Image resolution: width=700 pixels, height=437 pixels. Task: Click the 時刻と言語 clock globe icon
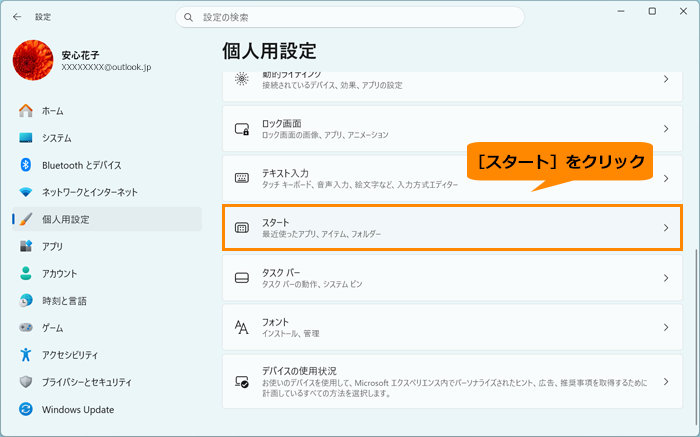26,301
